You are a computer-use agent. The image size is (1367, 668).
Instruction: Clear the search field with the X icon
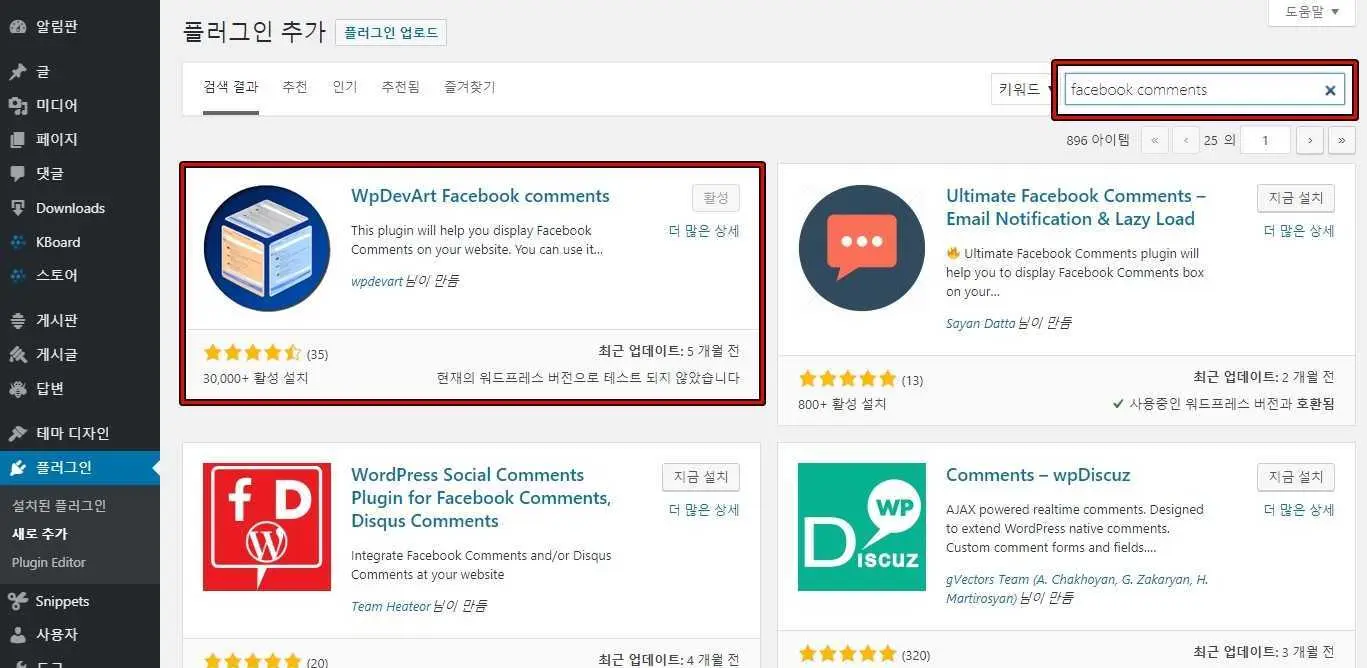(x=1330, y=90)
